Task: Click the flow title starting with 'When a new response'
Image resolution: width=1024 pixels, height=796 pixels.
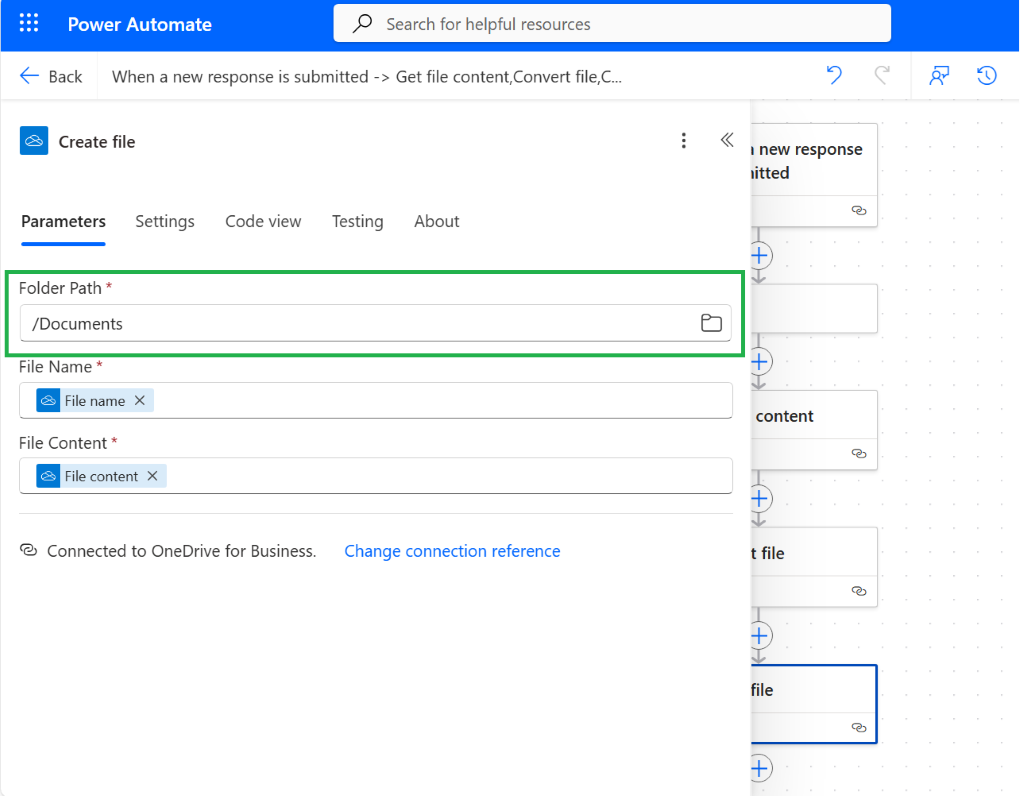Action: [x=366, y=76]
